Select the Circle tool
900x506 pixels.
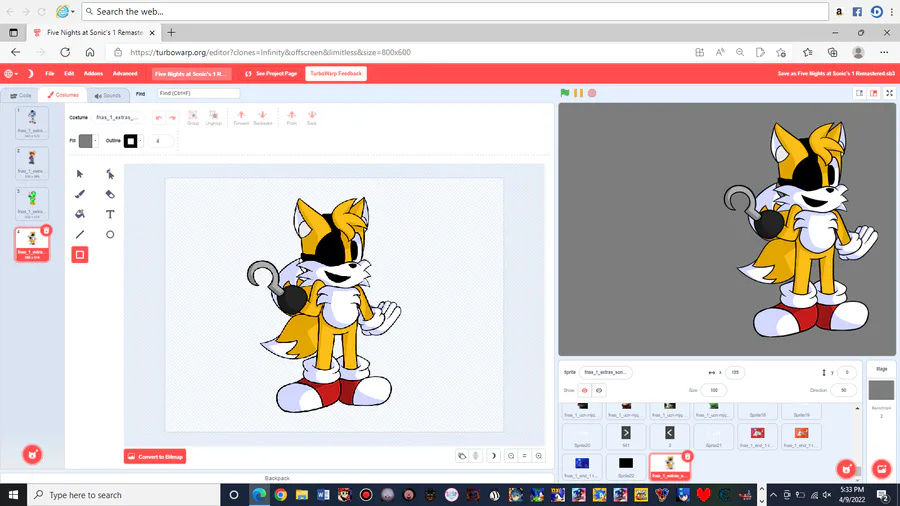pos(110,234)
